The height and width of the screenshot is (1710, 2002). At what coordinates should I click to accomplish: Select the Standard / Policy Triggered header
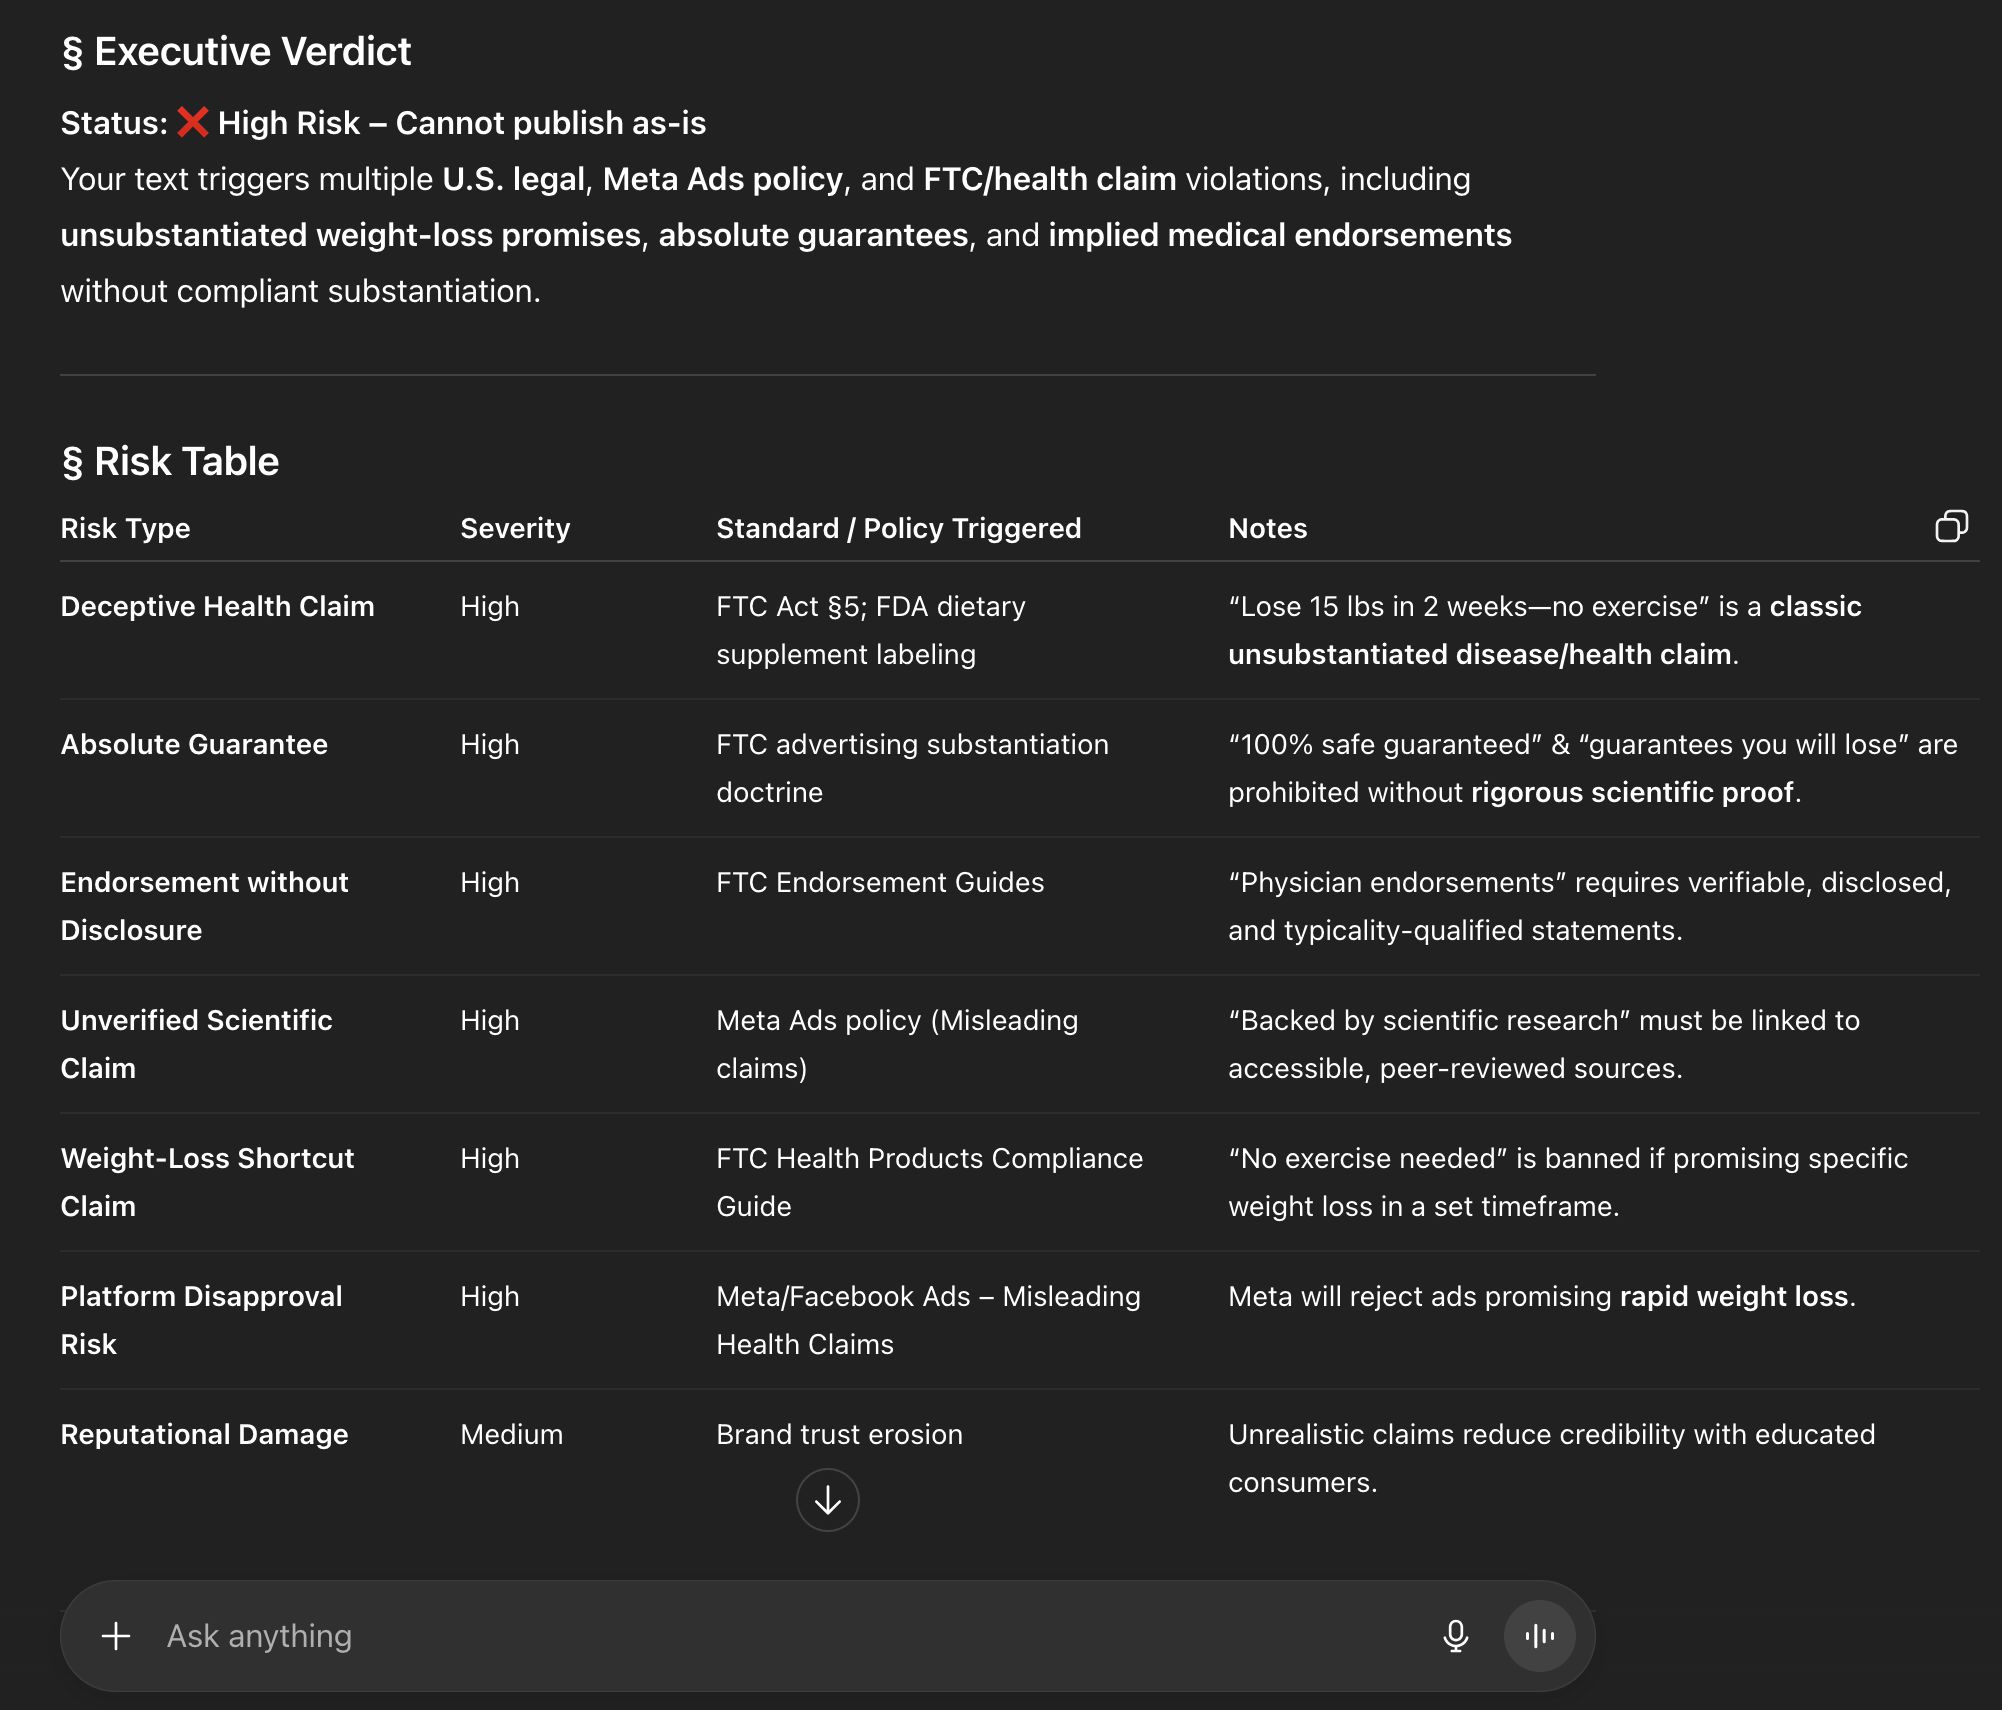pos(898,528)
